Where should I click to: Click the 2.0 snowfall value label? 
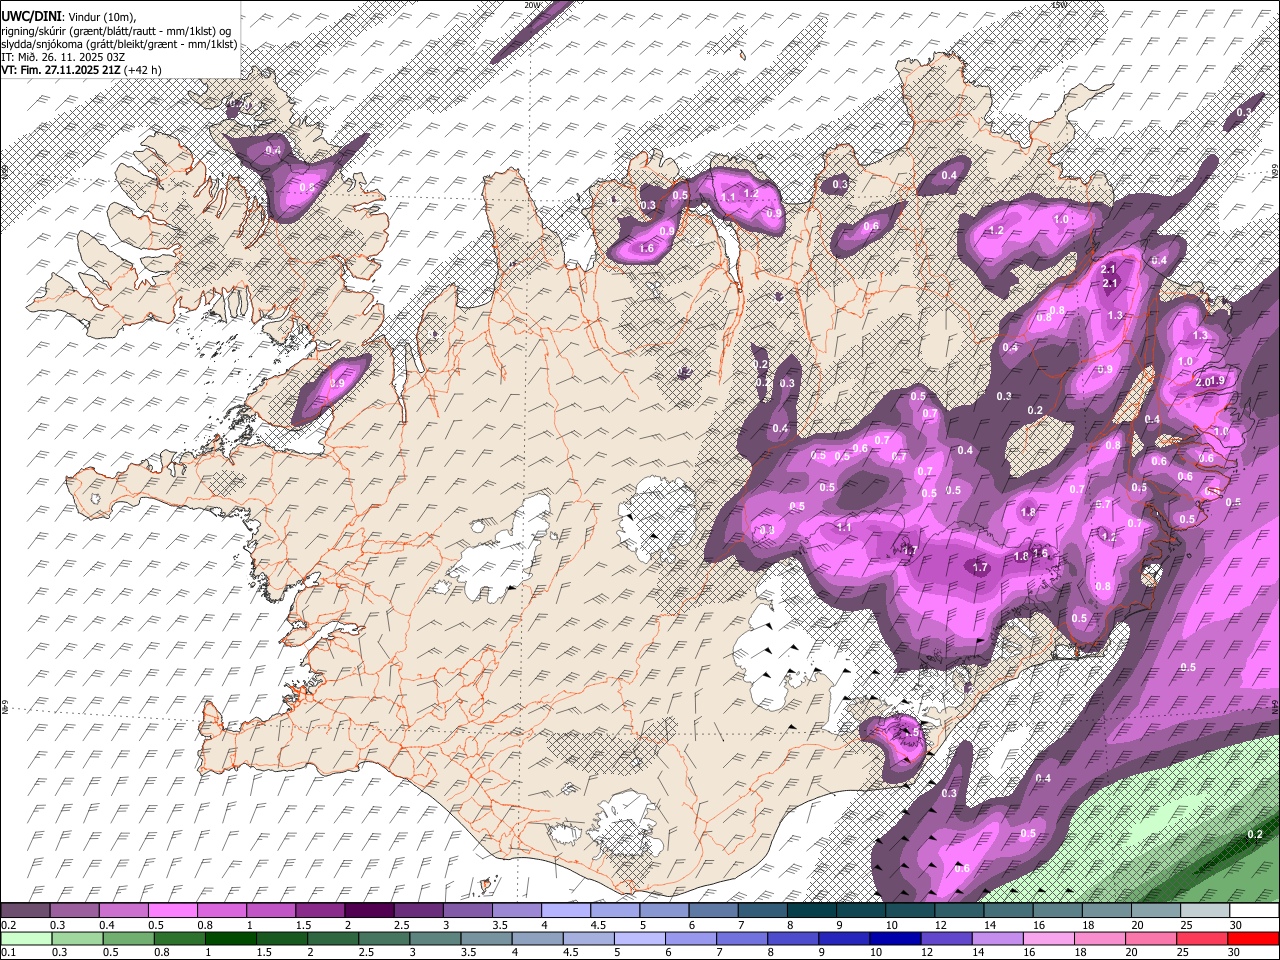(1203, 382)
